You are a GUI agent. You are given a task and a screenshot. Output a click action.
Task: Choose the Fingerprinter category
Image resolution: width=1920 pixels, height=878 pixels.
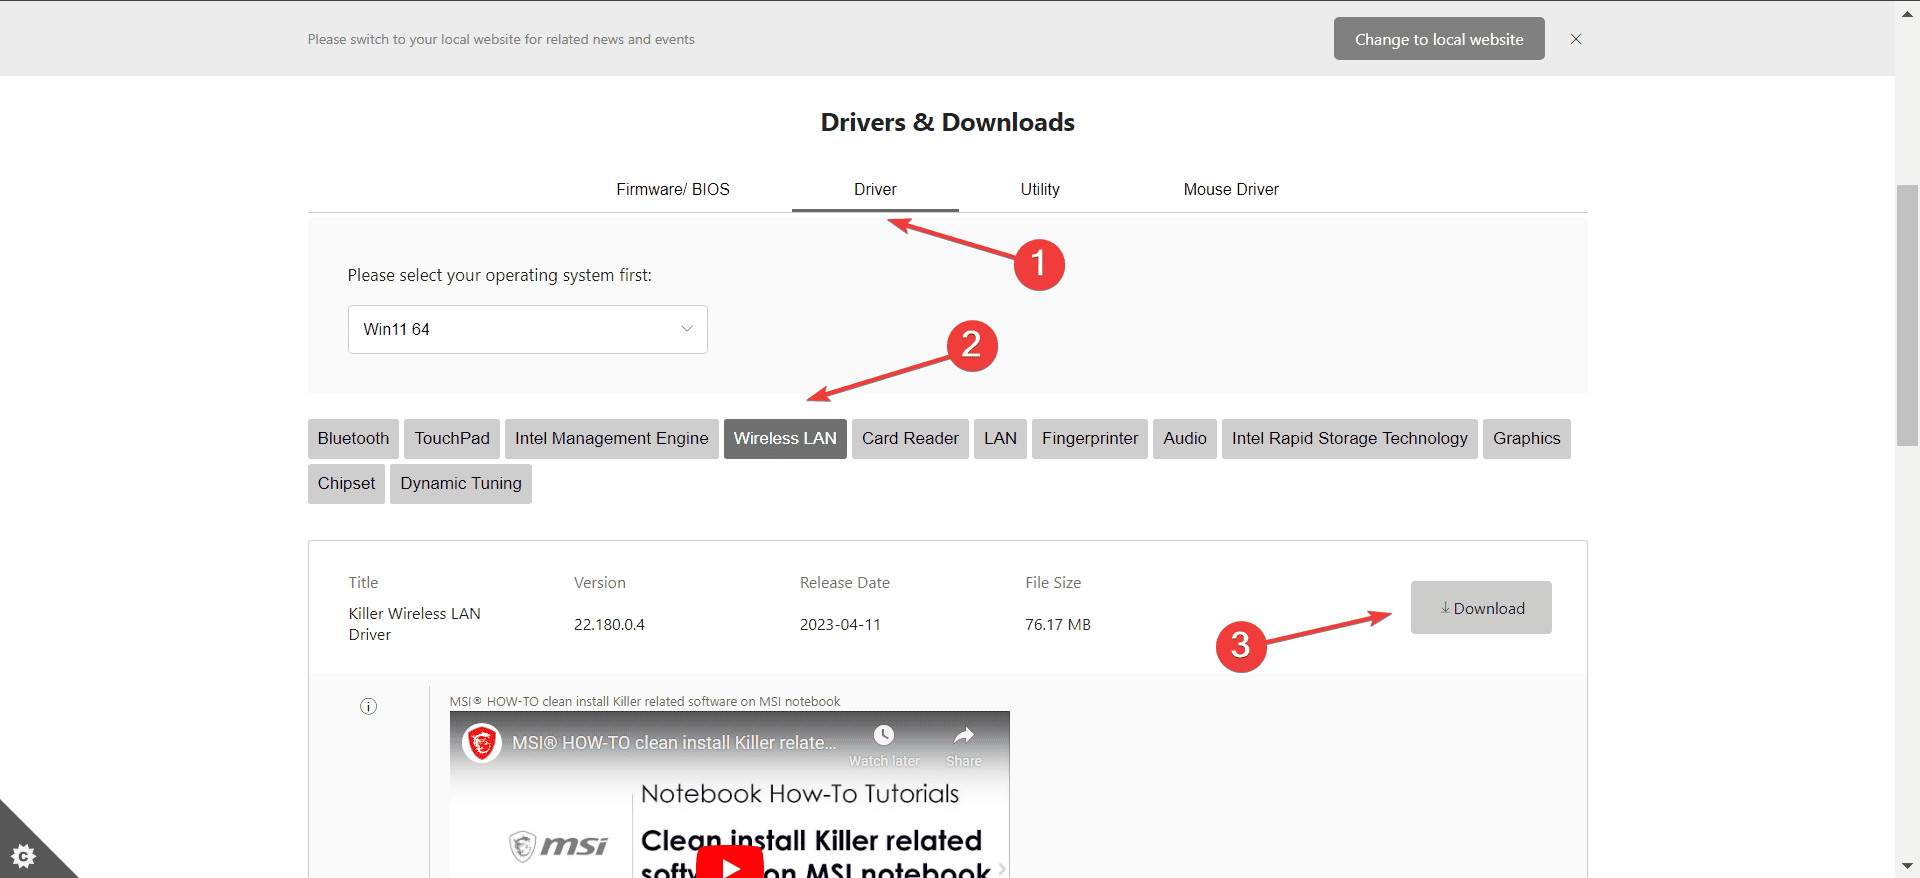tap(1090, 439)
